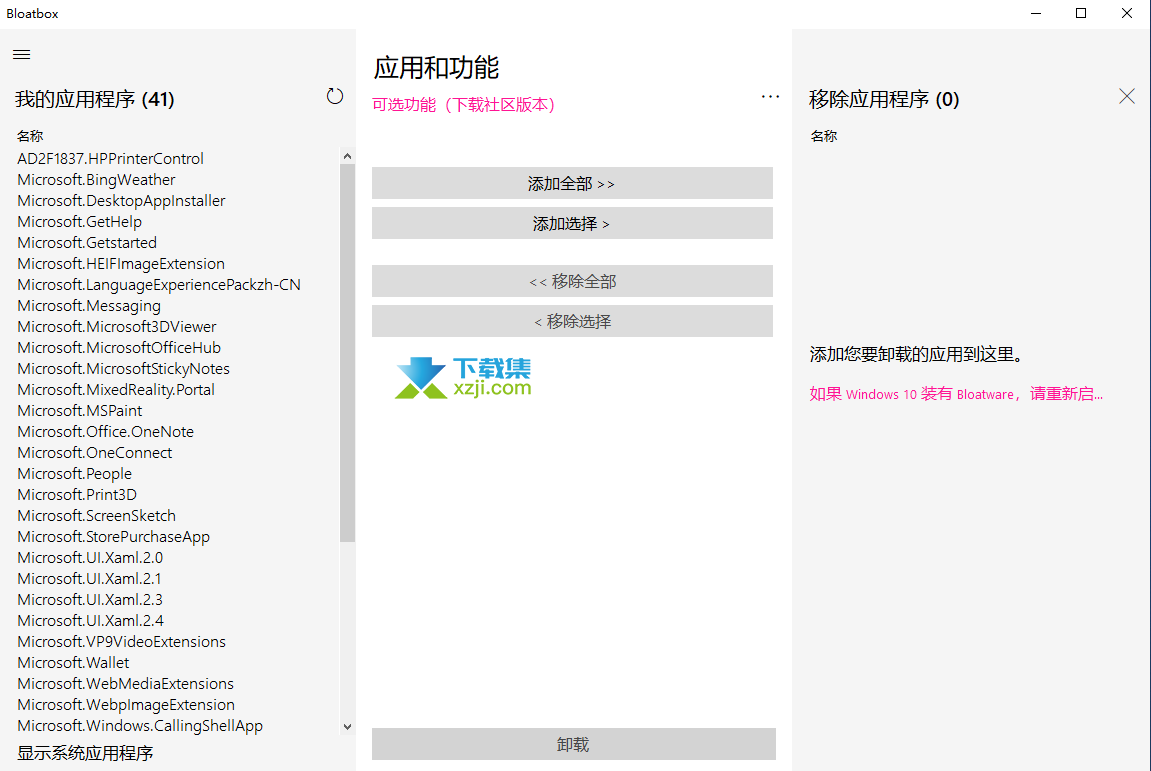Select Microsoft.Office.OneNote entry
The image size is (1151, 771).
pyautogui.click(x=105, y=432)
